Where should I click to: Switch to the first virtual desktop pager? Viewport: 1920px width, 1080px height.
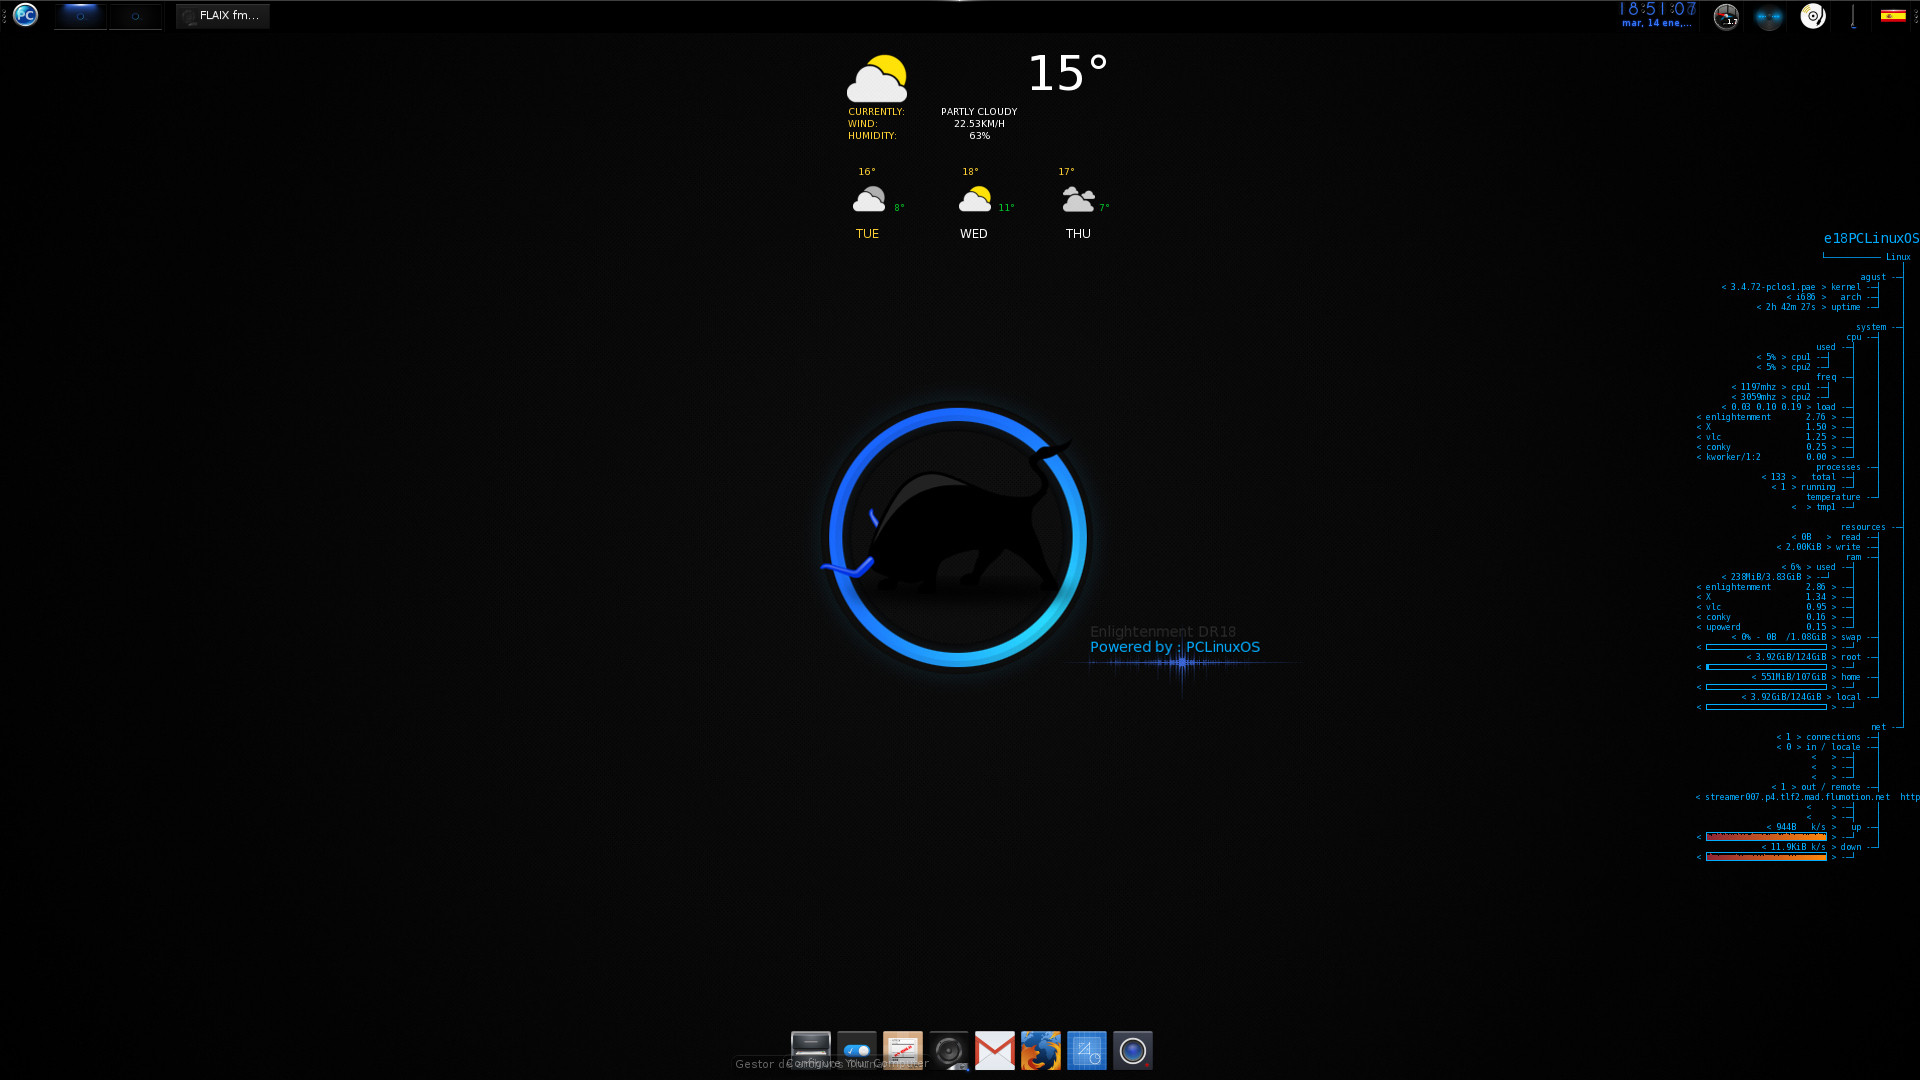tap(80, 16)
